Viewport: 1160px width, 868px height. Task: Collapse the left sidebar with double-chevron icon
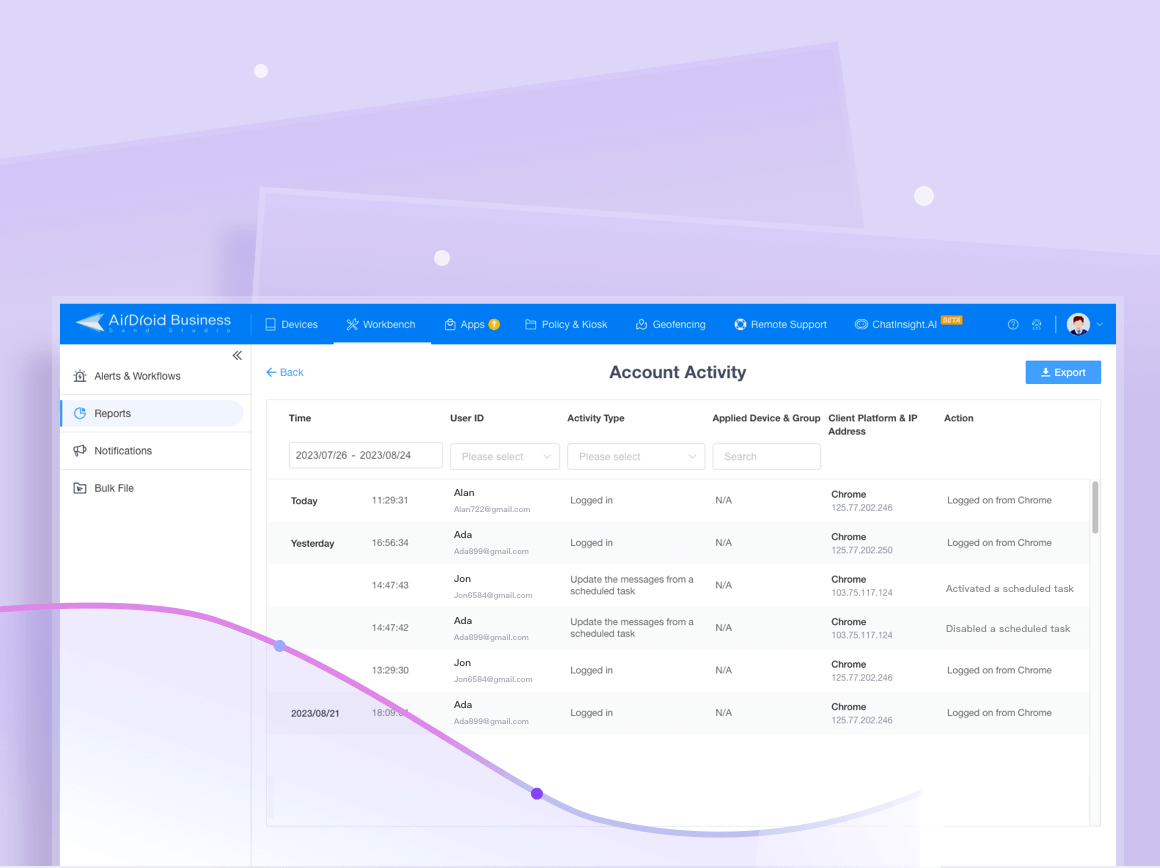pyautogui.click(x=237, y=356)
